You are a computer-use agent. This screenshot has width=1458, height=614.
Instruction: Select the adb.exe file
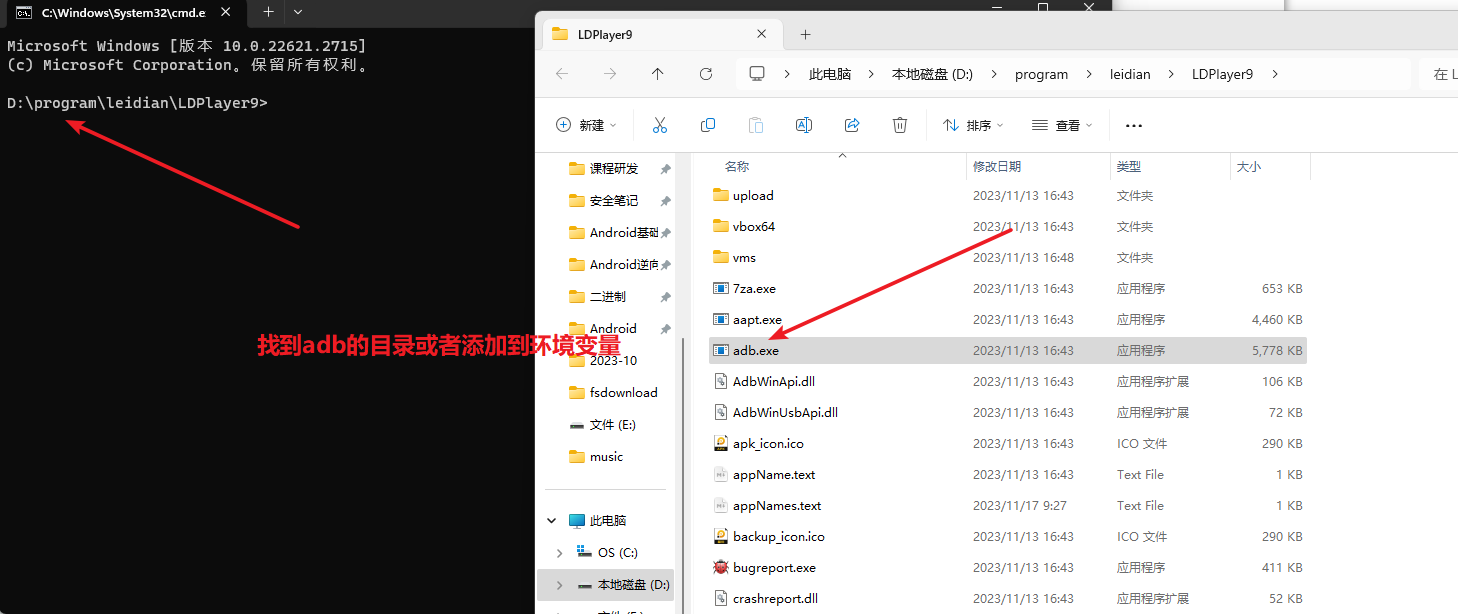[755, 351]
